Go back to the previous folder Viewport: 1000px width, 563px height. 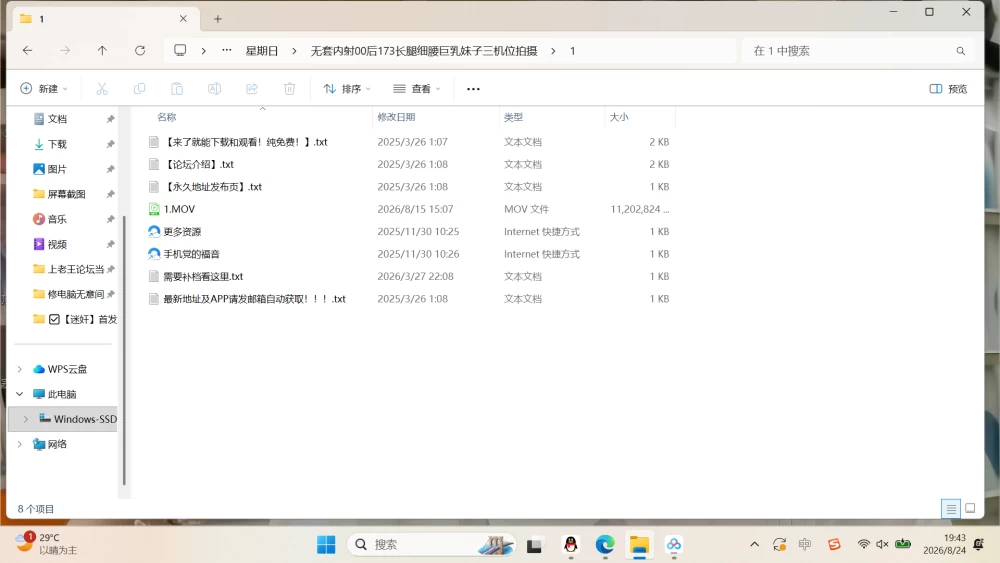27,50
